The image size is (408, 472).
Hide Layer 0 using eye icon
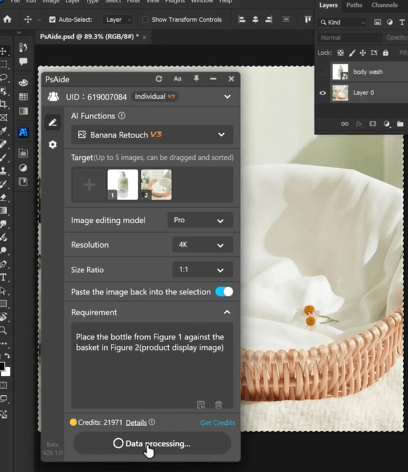point(322,93)
